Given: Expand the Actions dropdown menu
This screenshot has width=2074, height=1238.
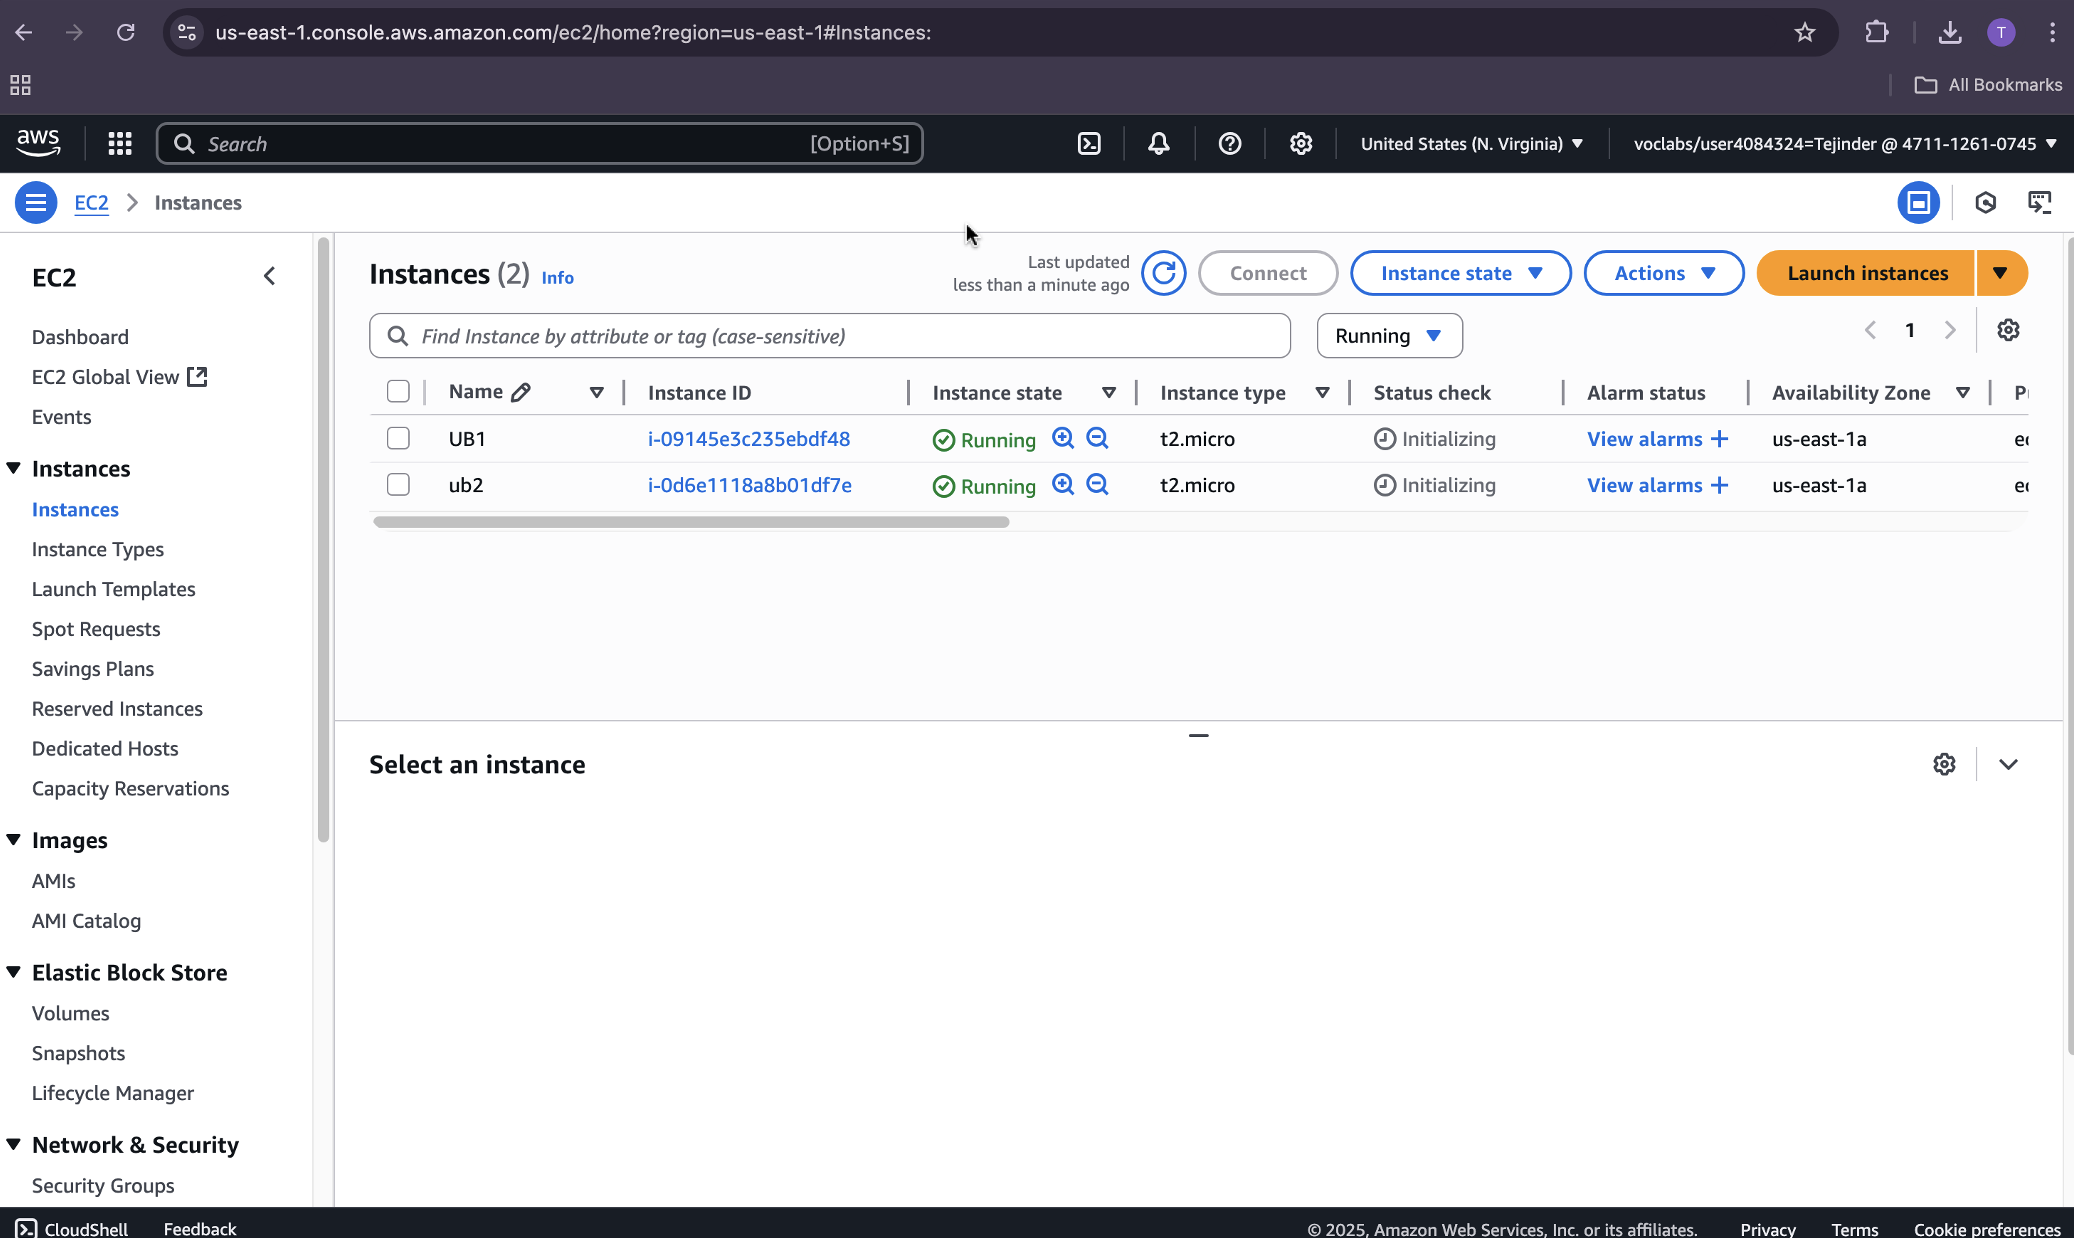Looking at the screenshot, I should point(1663,273).
